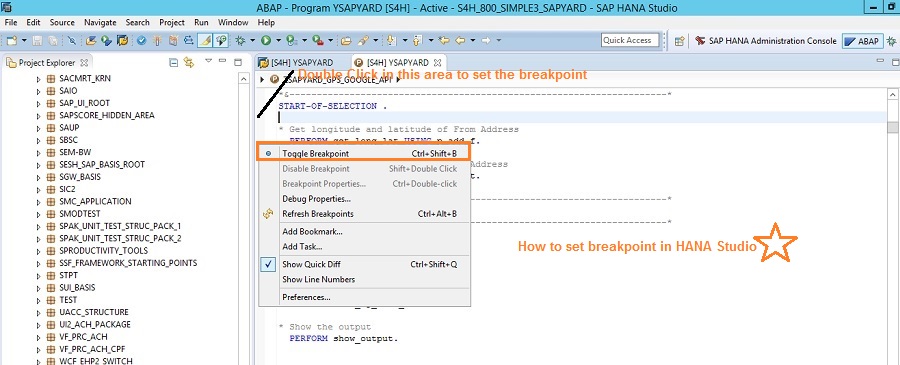Viewport: 900px width, 365px height.
Task: Click the editor vertical scrollbar thumb
Action: tap(893, 127)
